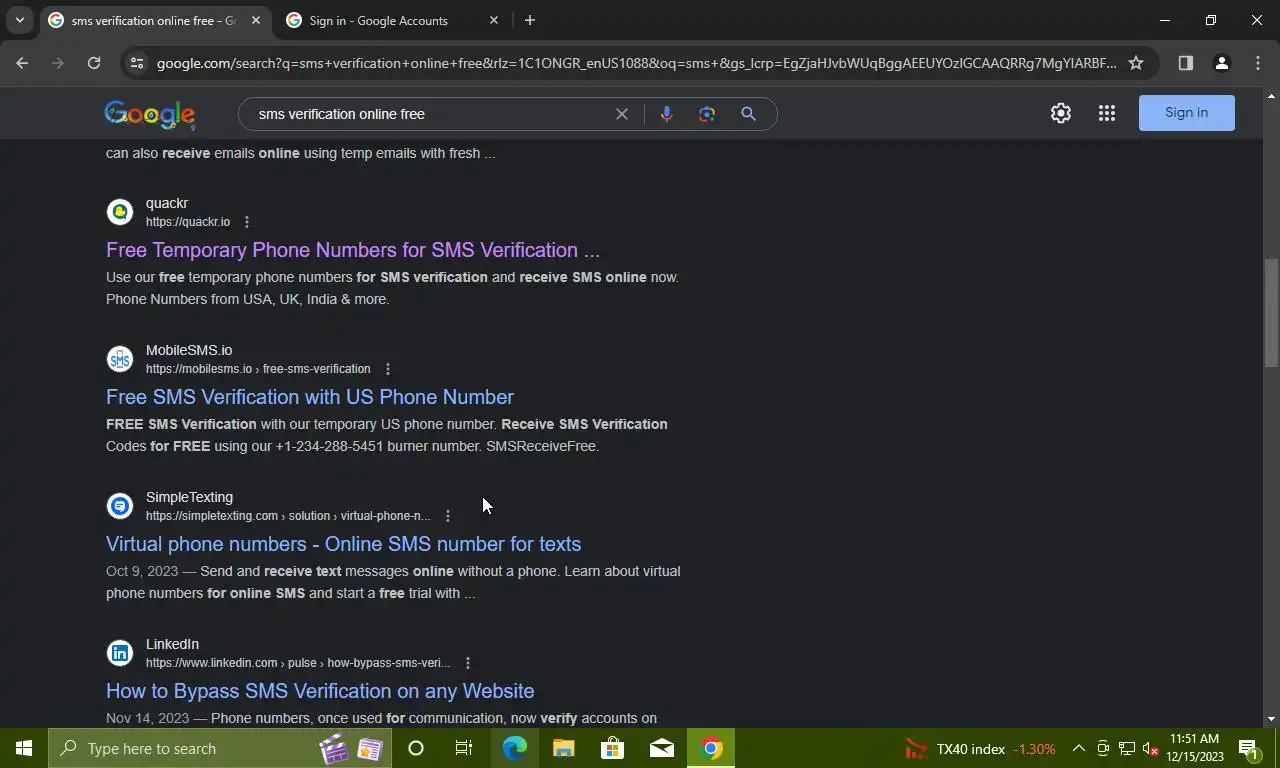
Task: Open the Chrome profile menu
Action: (1221, 63)
